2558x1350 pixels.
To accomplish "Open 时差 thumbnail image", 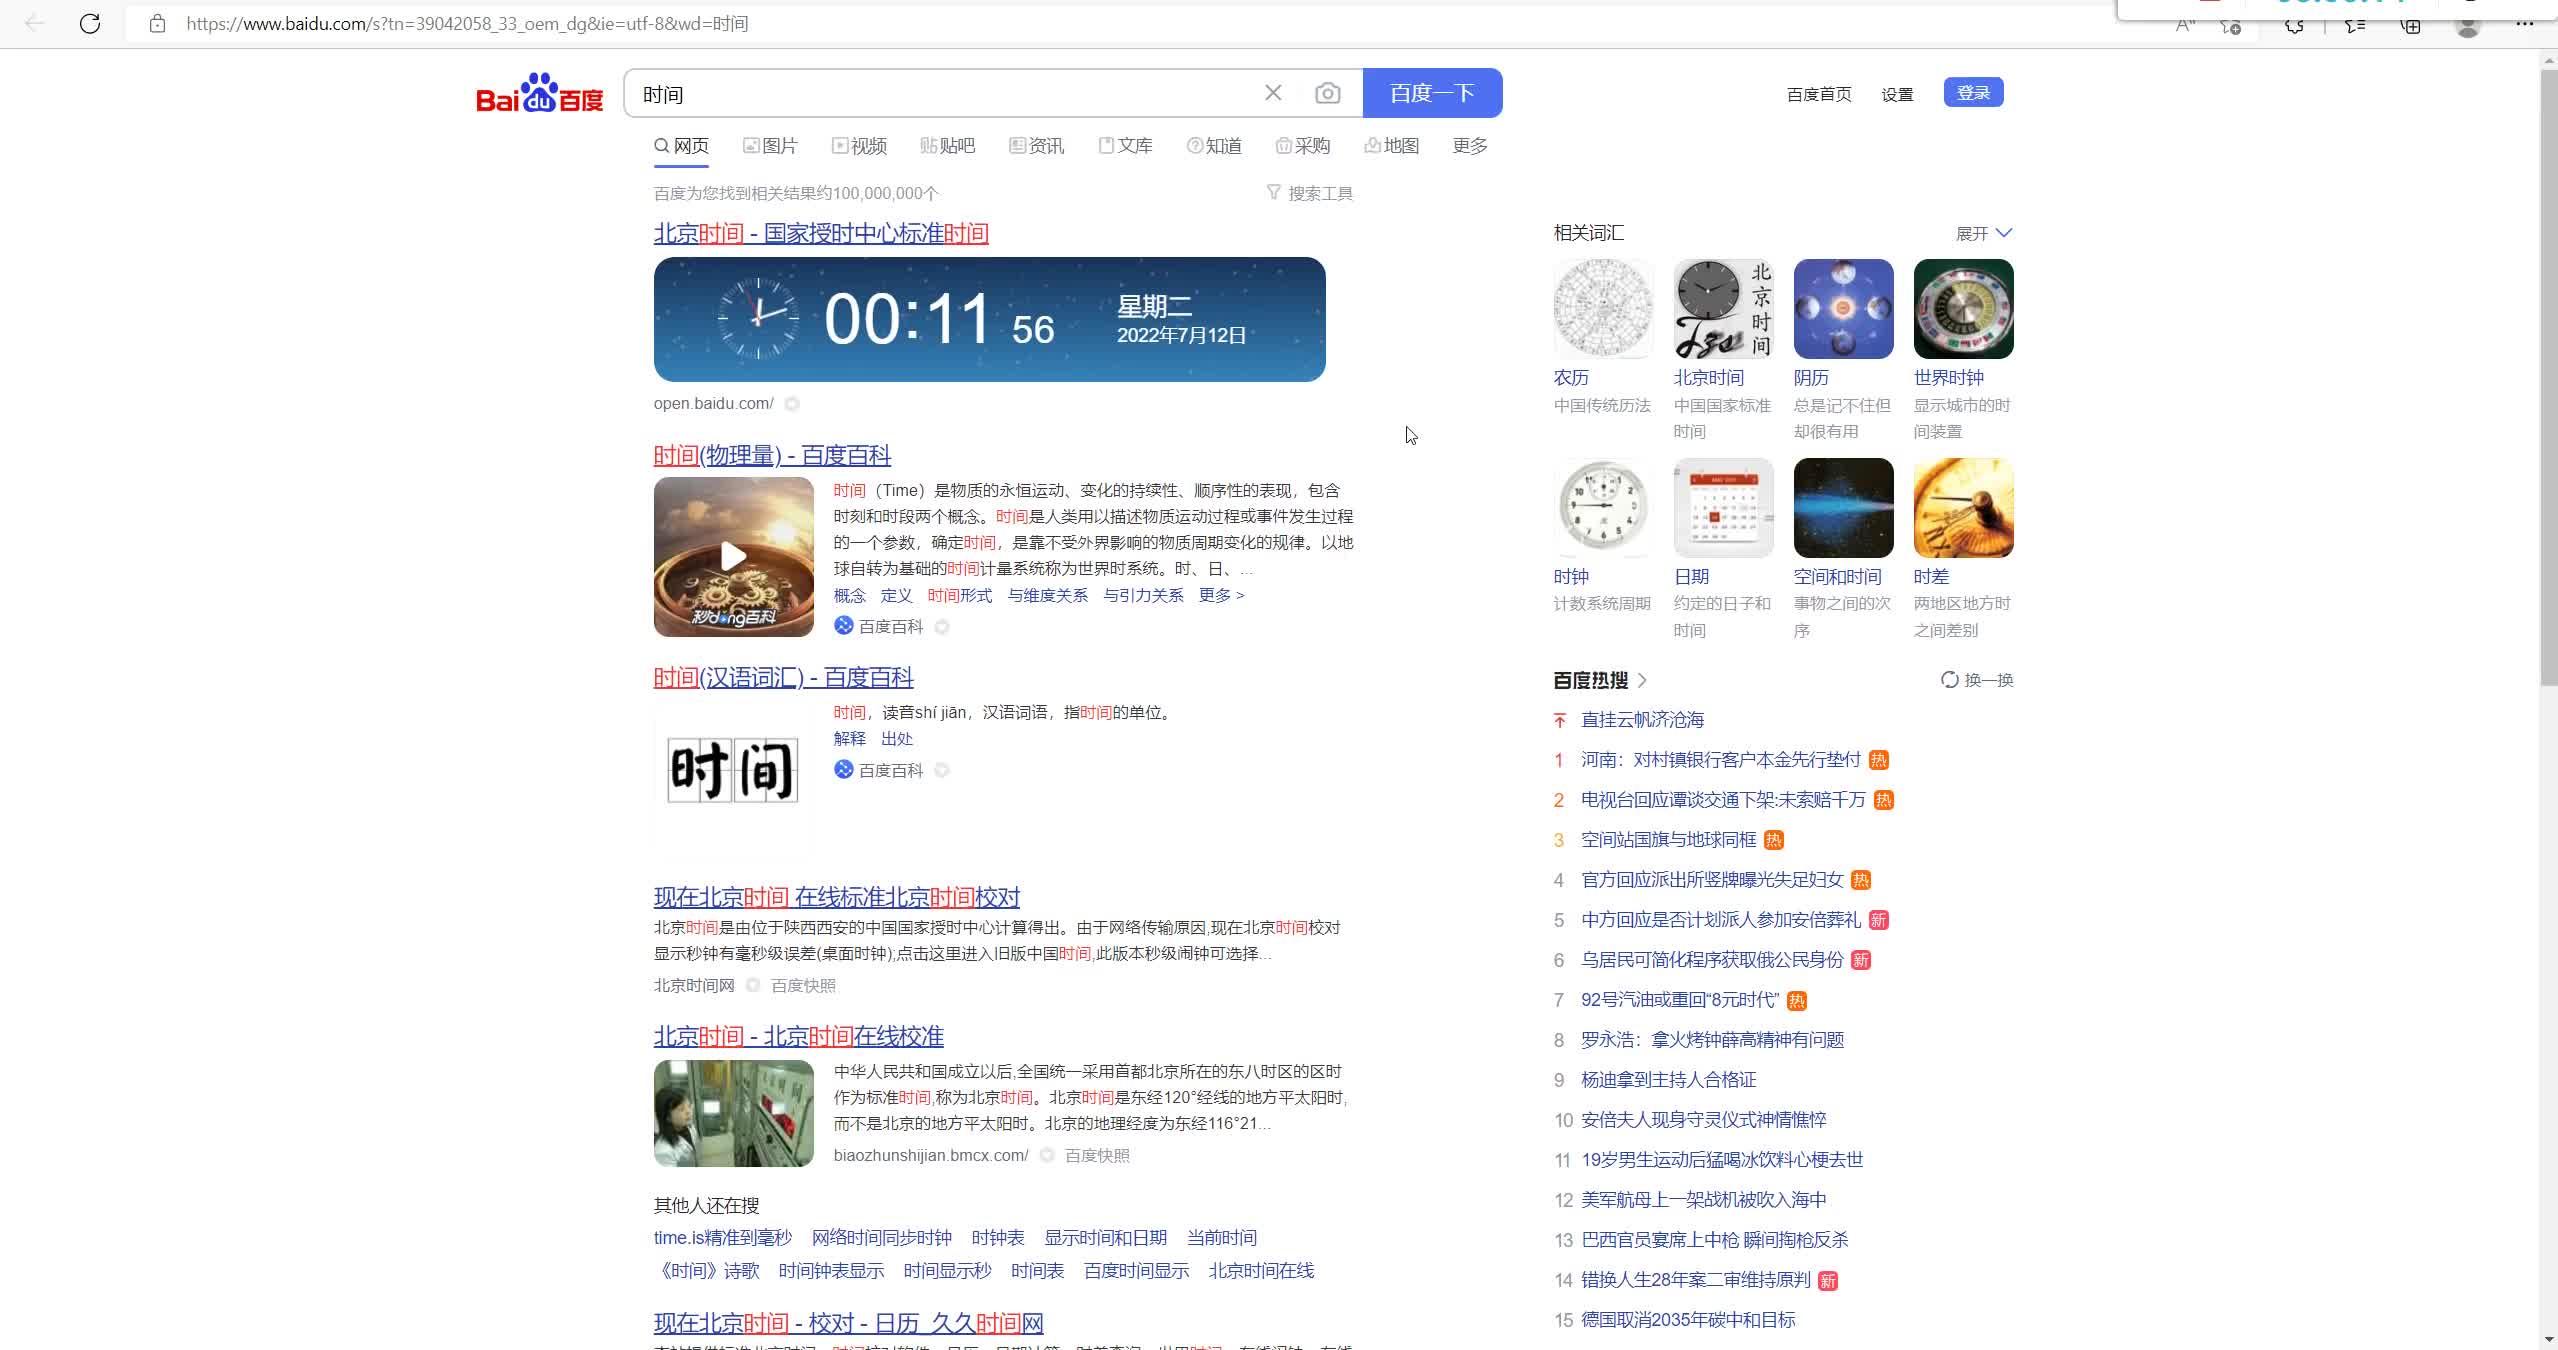I will [x=1963, y=508].
